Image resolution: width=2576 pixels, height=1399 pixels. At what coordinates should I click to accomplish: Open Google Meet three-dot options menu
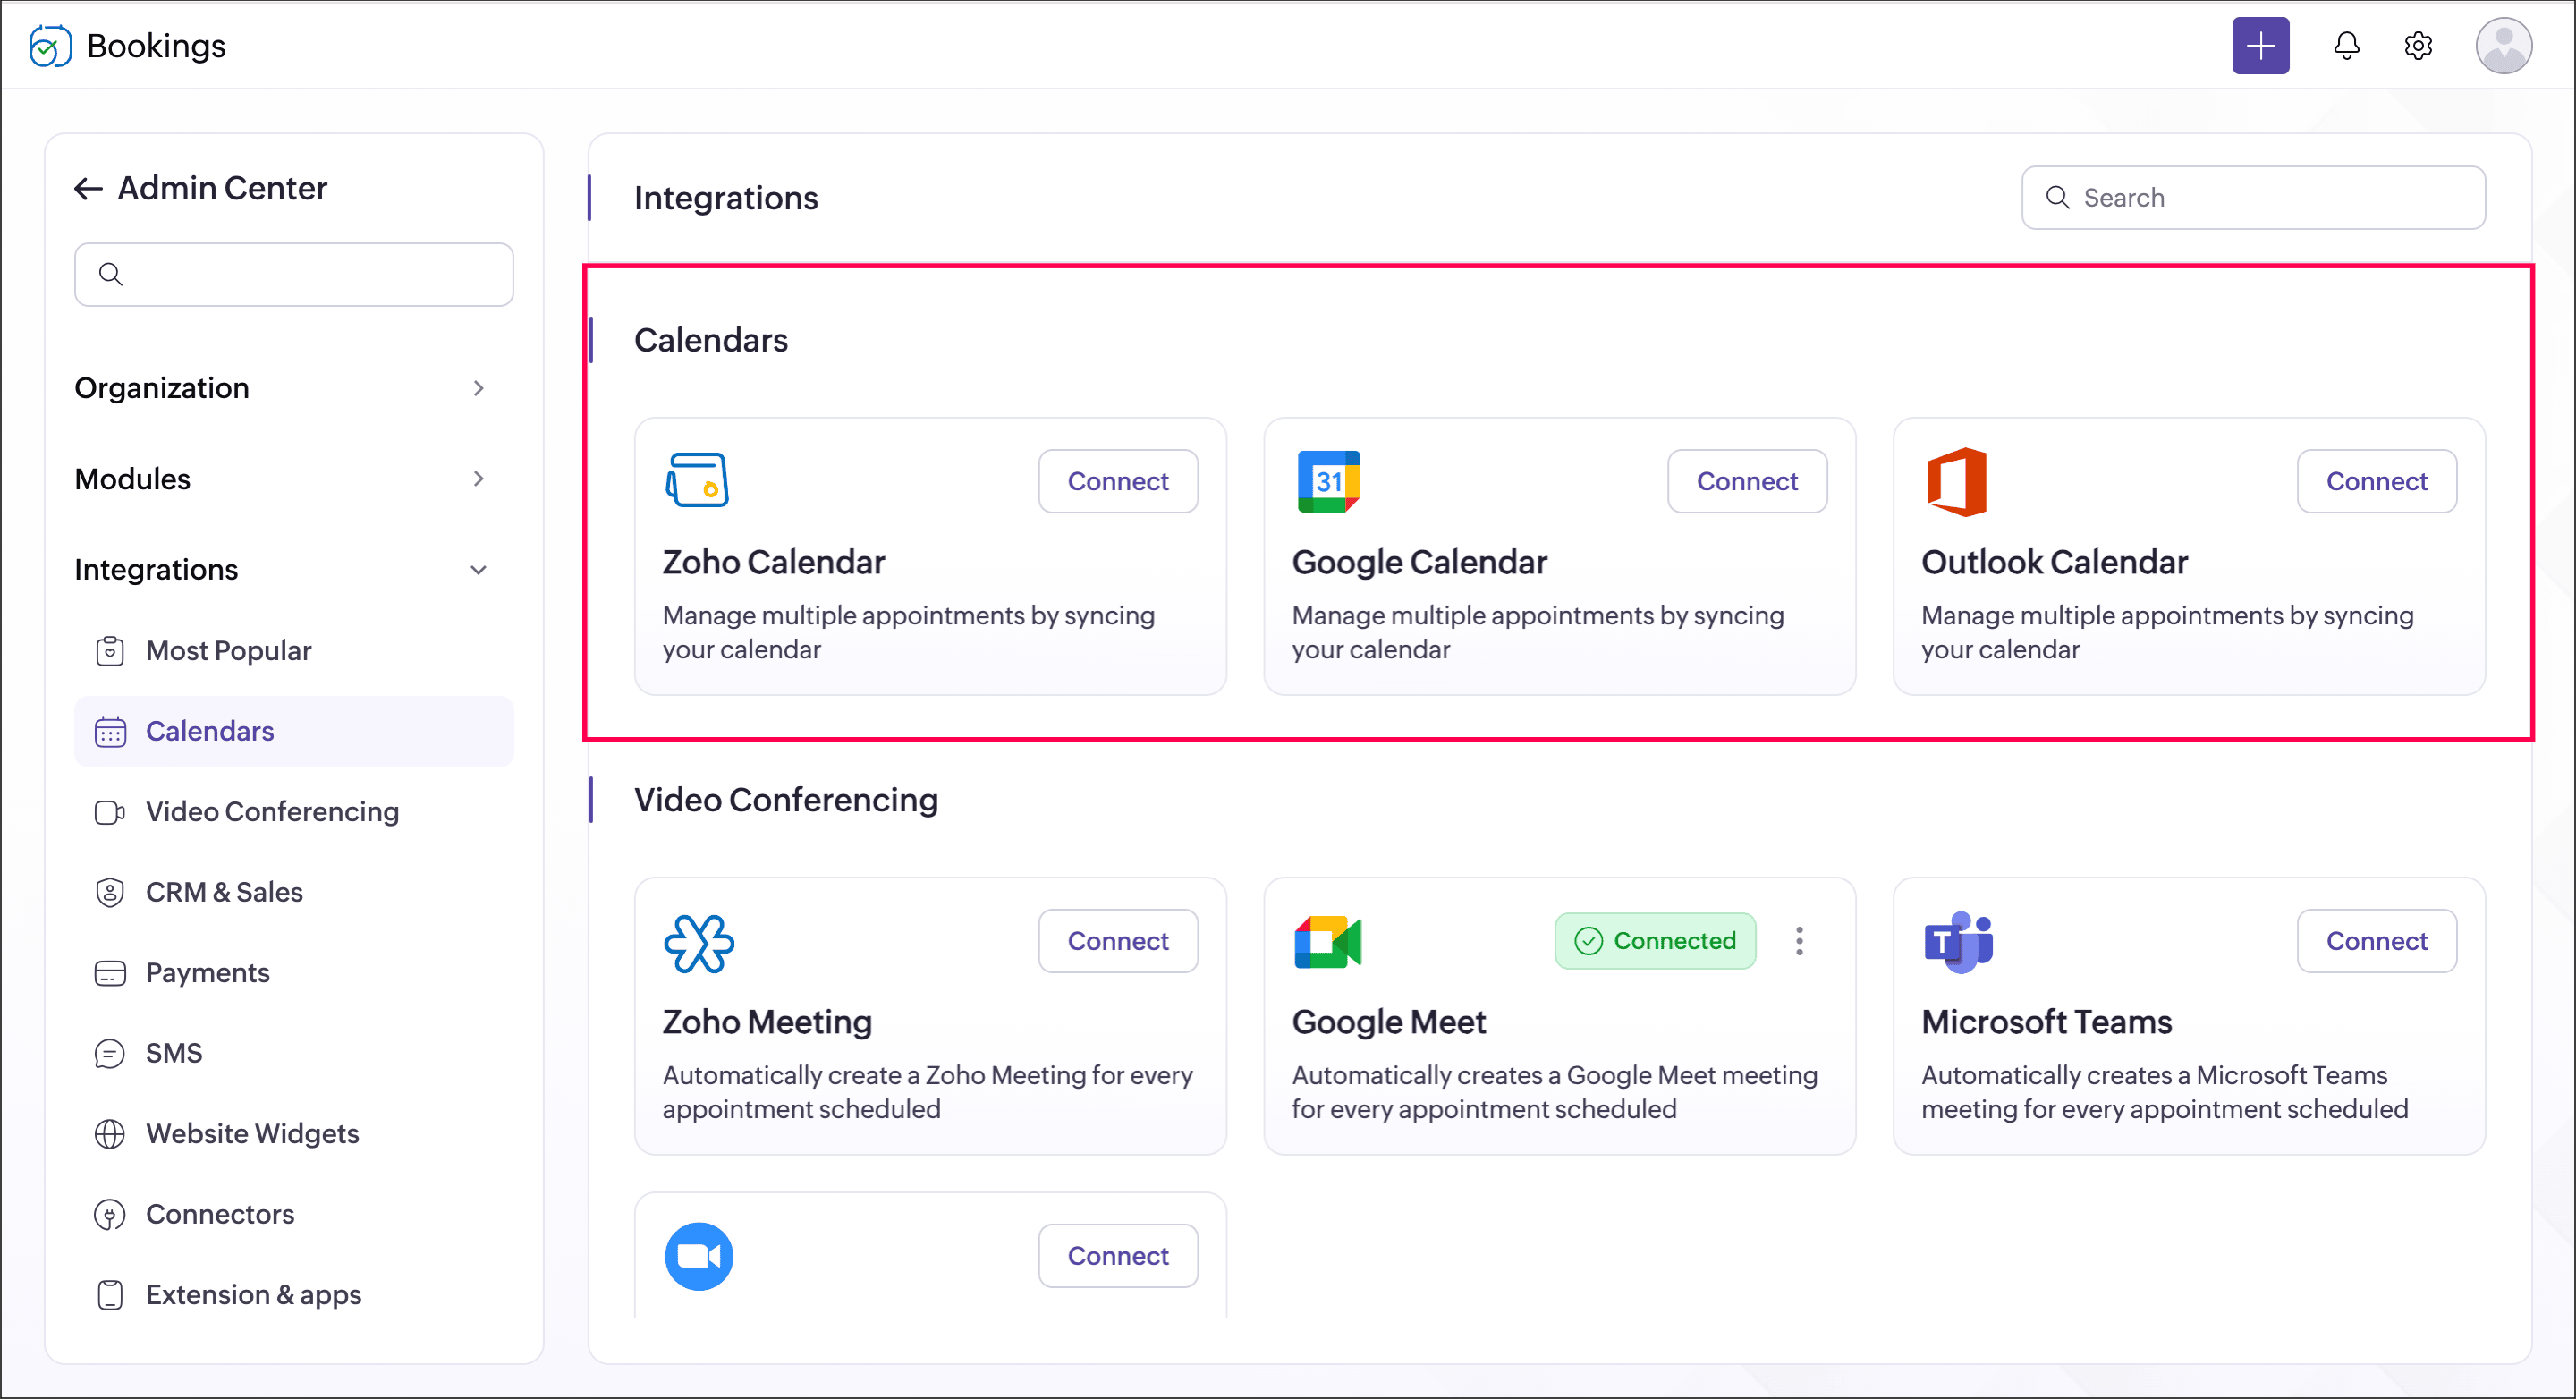pos(1799,941)
